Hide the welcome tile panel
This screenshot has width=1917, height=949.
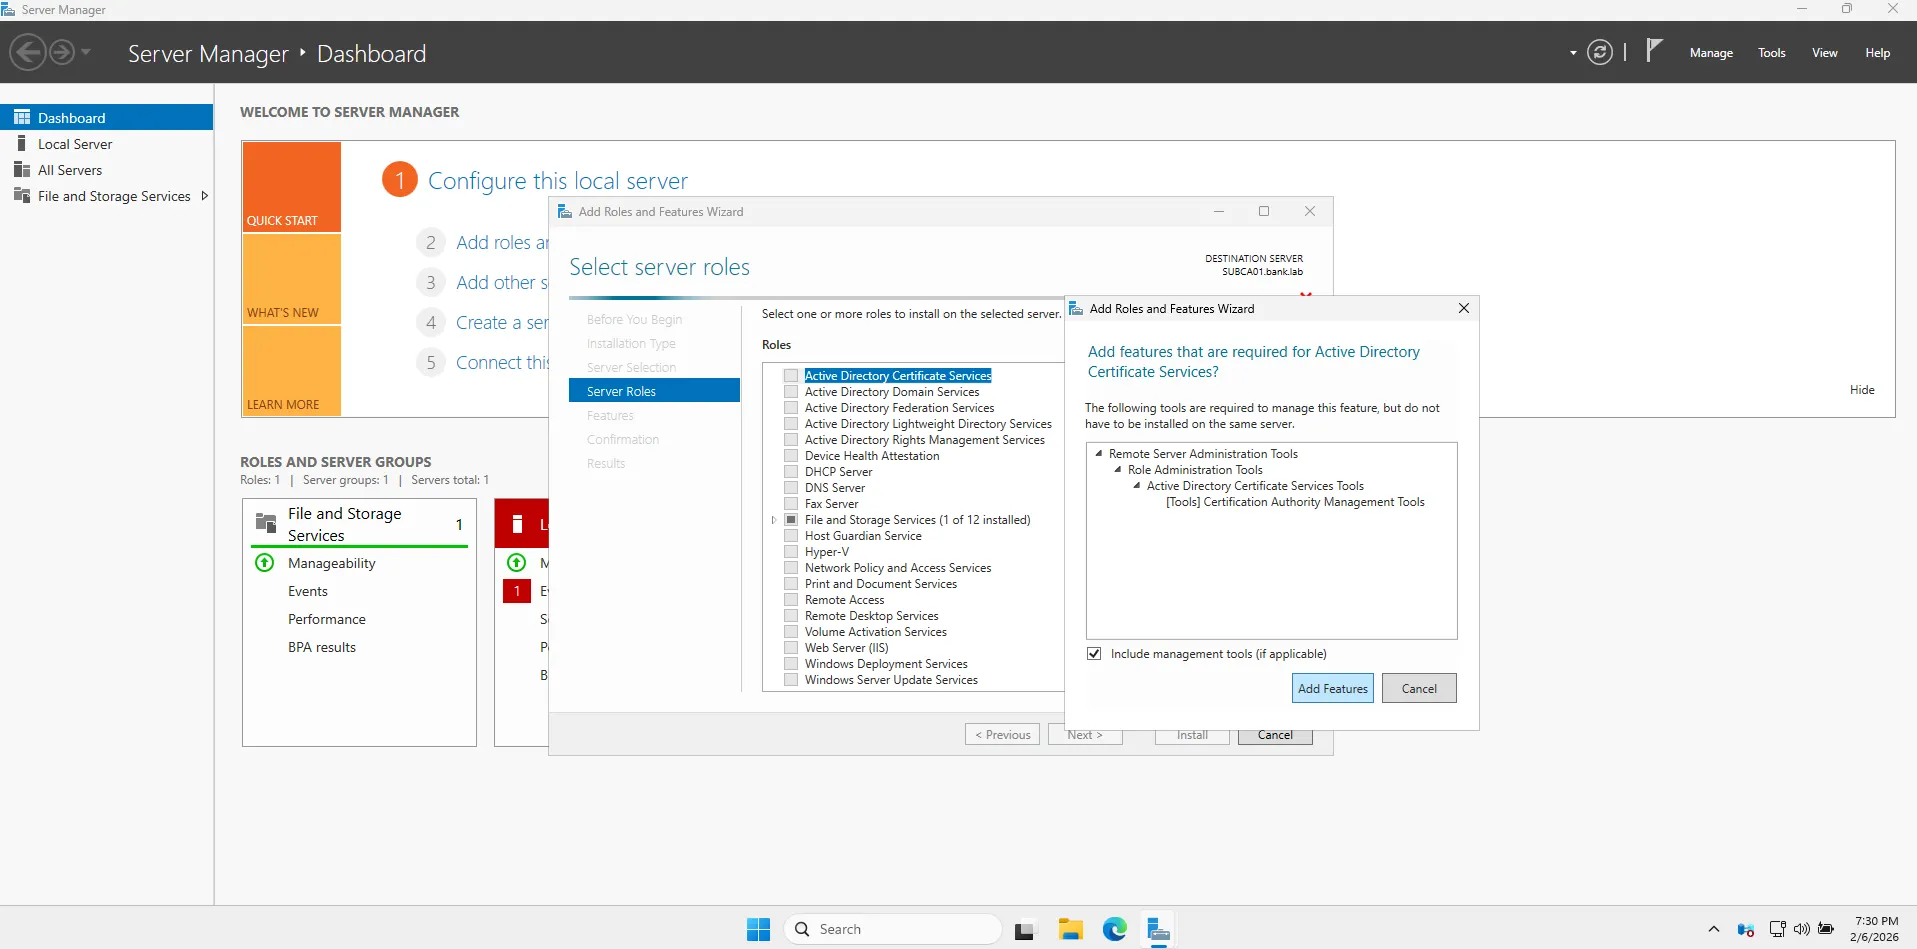pyautogui.click(x=1862, y=390)
